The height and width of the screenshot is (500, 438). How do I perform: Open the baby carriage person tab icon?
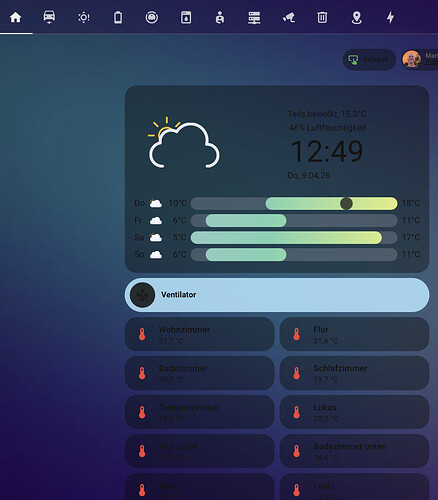point(220,17)
